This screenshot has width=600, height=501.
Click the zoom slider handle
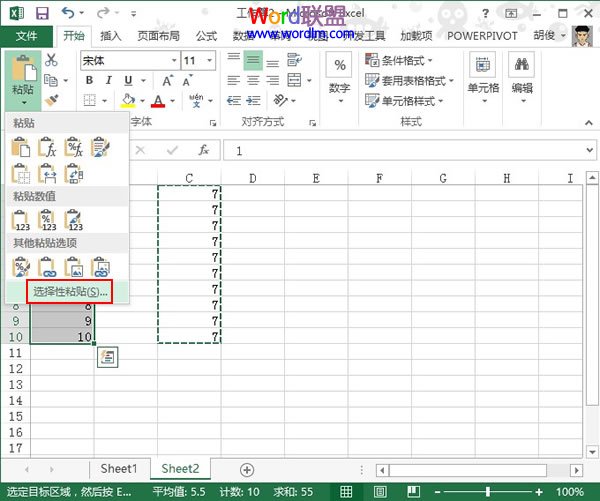[488, 491]
